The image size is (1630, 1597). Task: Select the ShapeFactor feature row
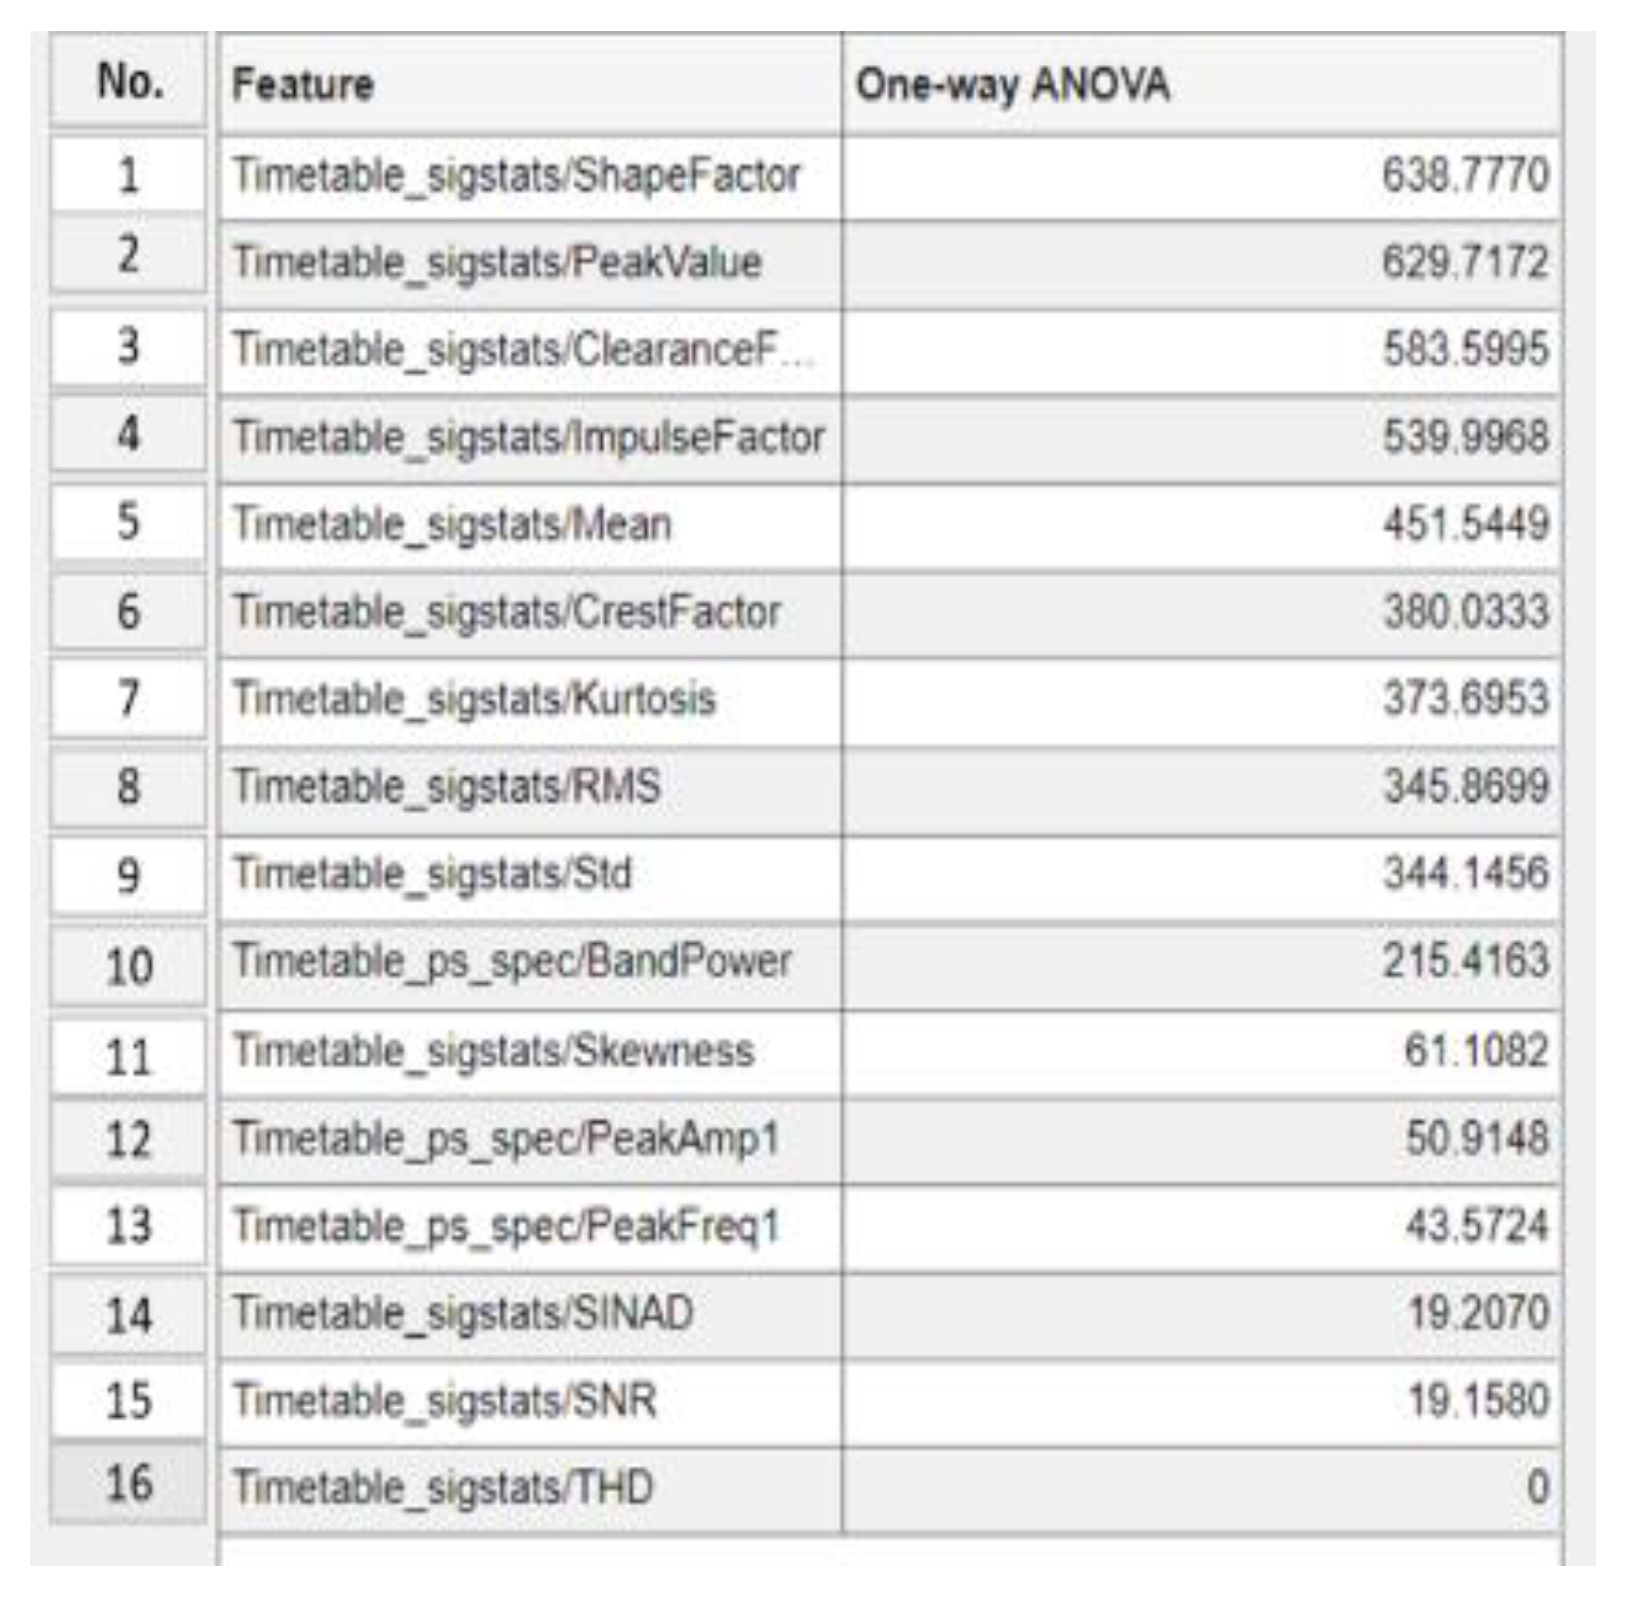point(516,176)
